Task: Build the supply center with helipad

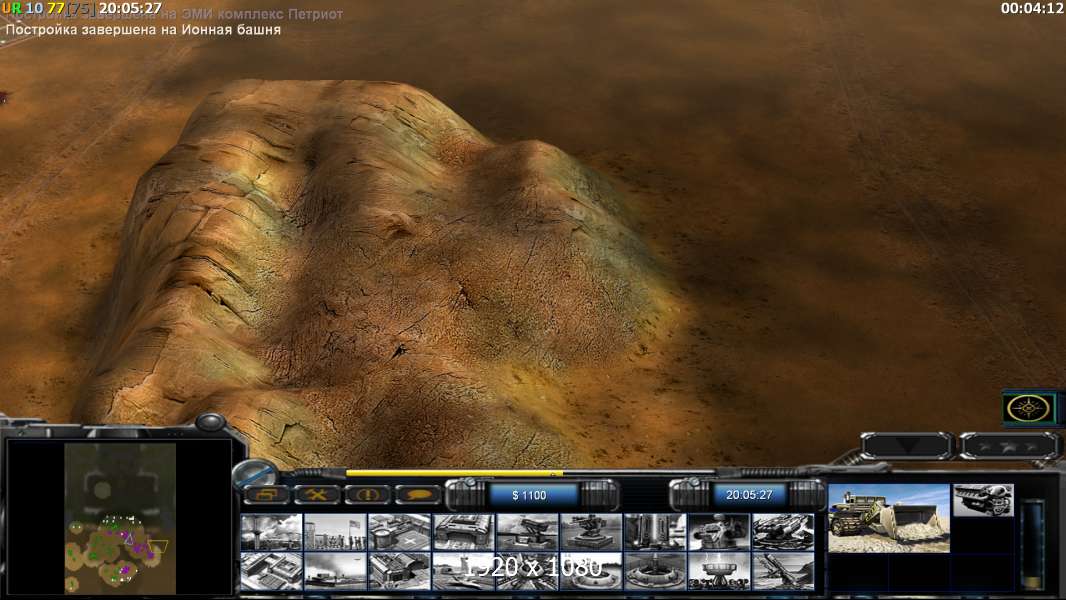Action: tap(399, 531)
